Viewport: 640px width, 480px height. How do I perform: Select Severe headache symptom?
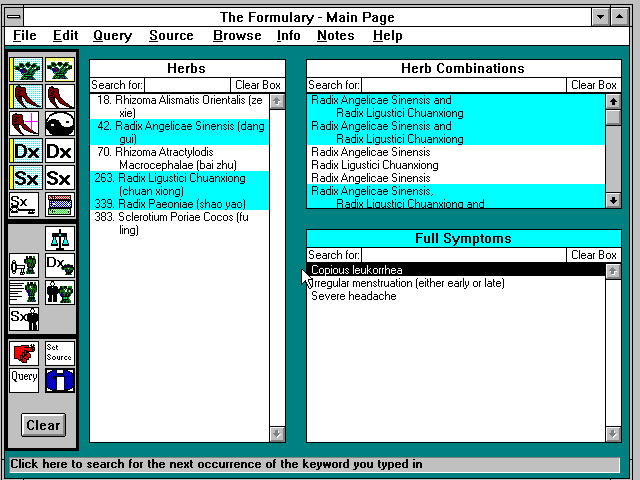[353, 296]
